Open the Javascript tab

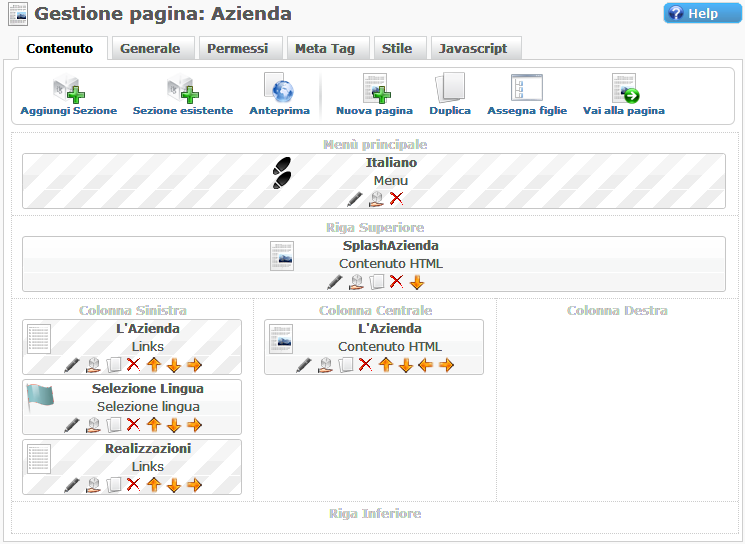click(x=473, y=48)
